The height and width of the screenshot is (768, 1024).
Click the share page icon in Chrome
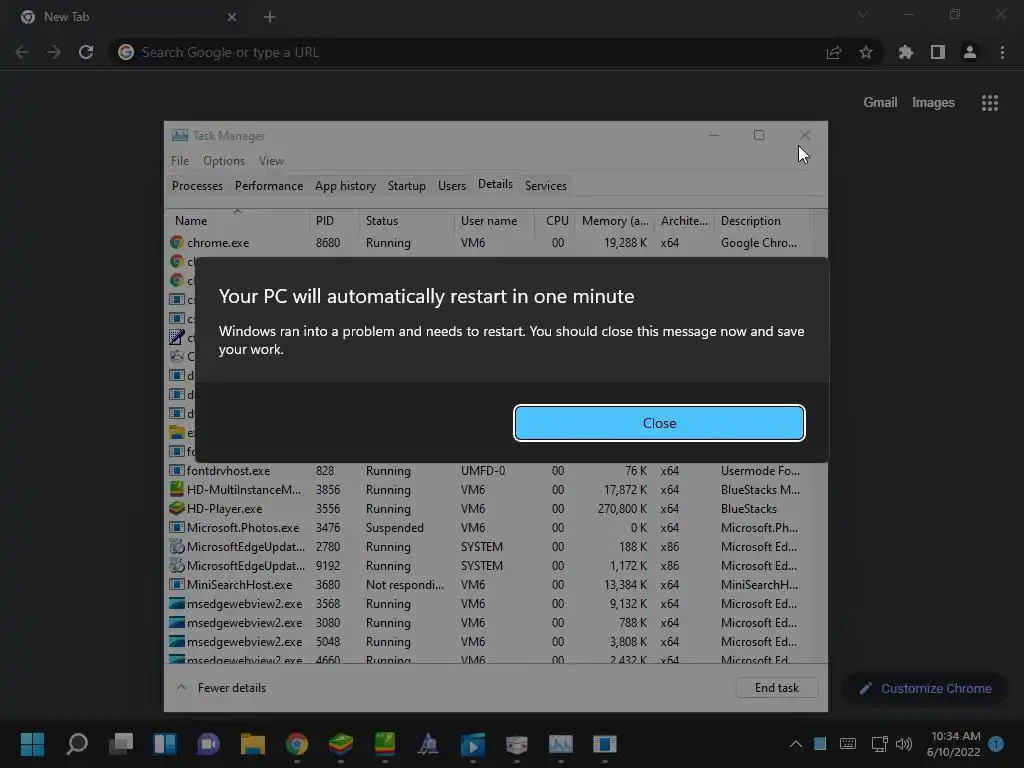point(834,53)
